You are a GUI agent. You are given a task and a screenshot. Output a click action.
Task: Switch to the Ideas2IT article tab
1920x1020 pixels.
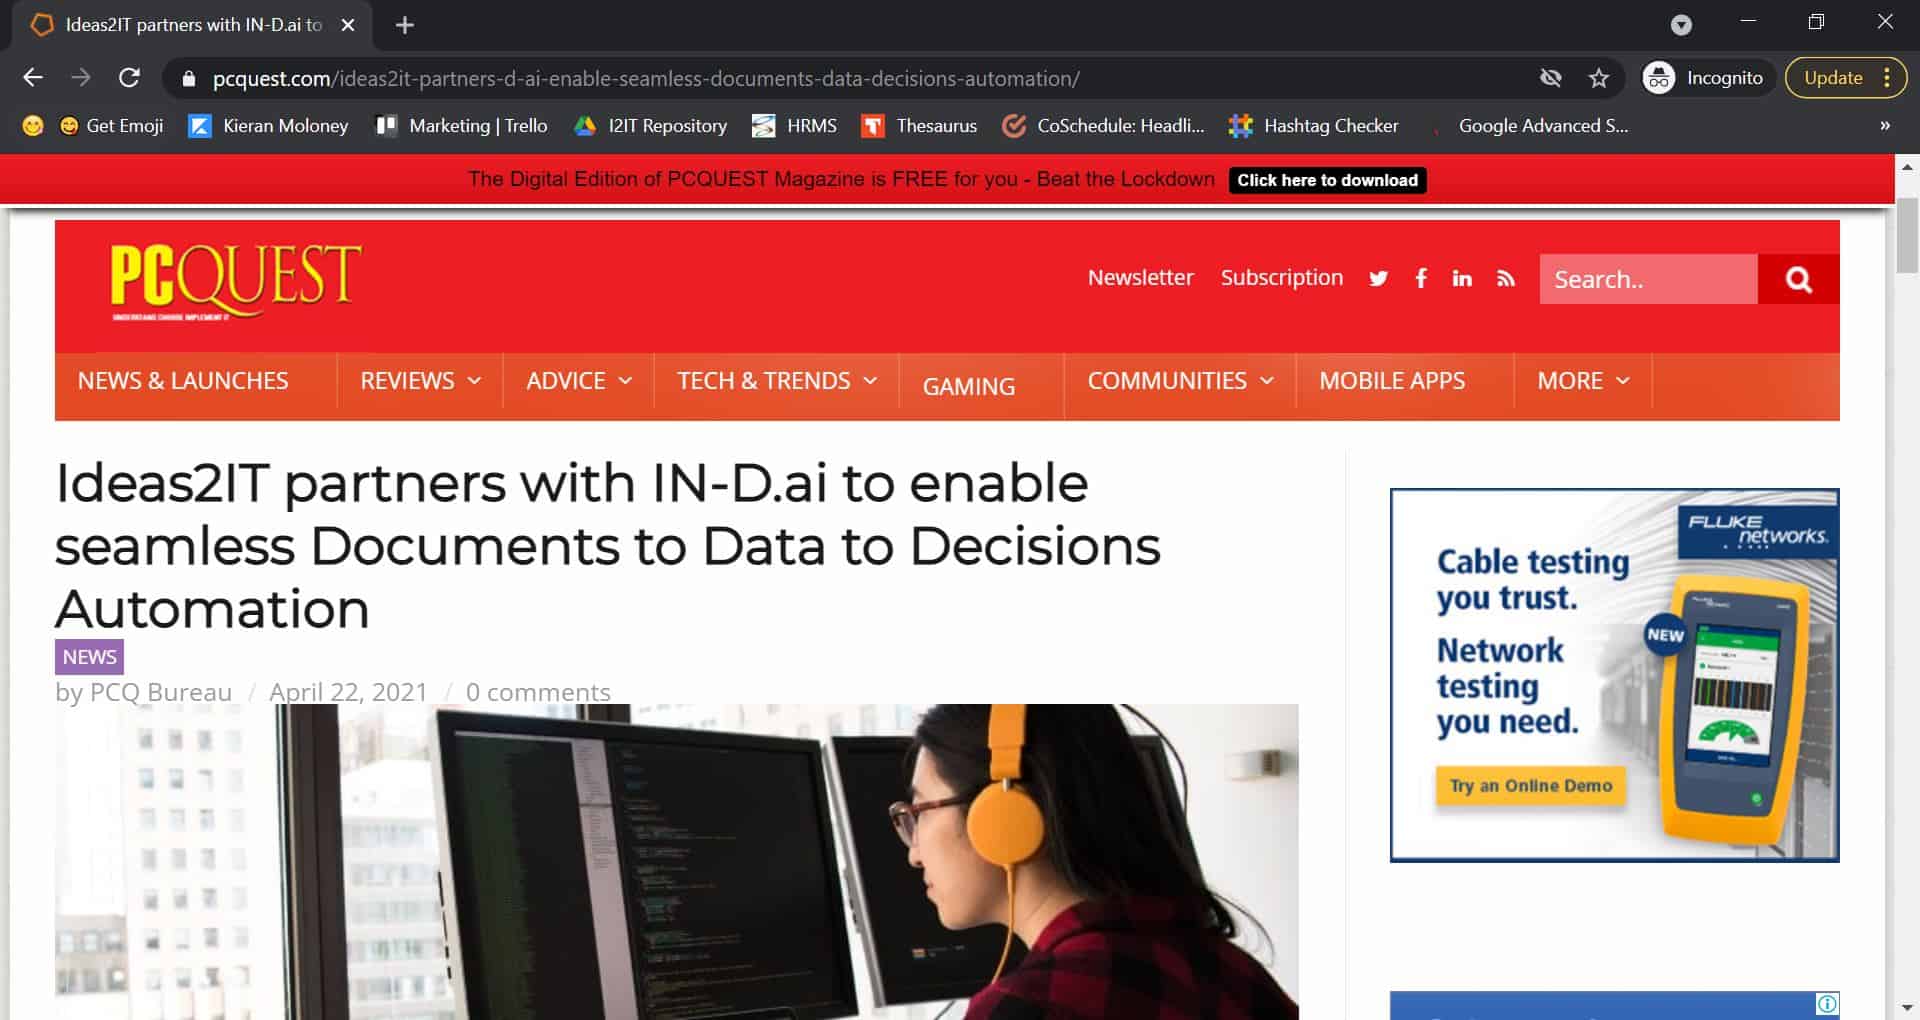(190, 25)
